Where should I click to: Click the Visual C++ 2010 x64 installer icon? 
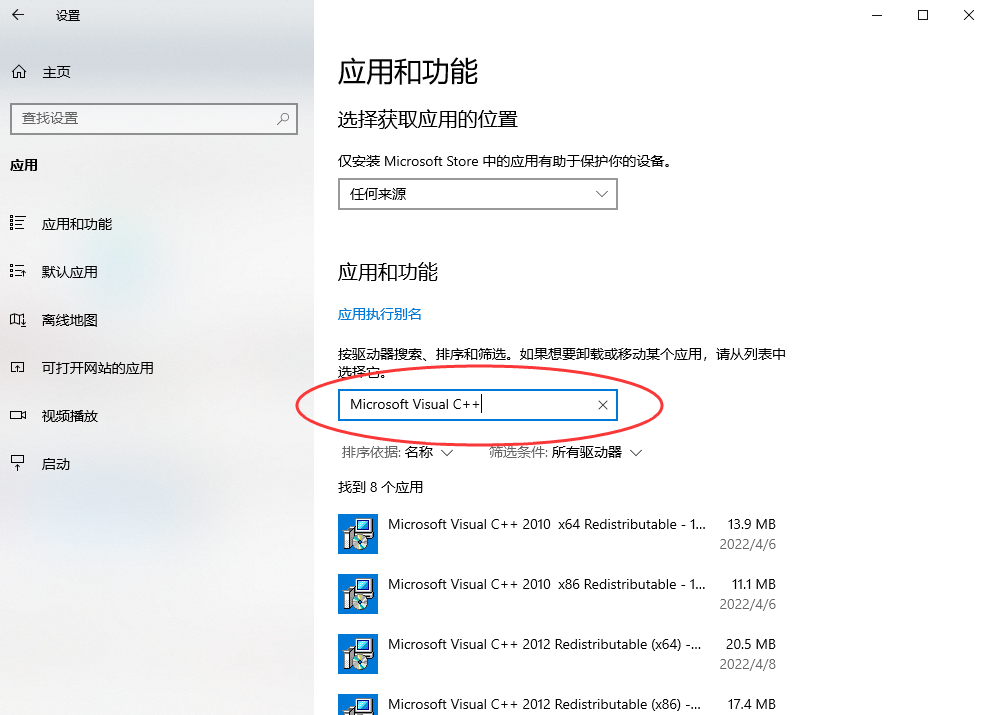[358, 534]
